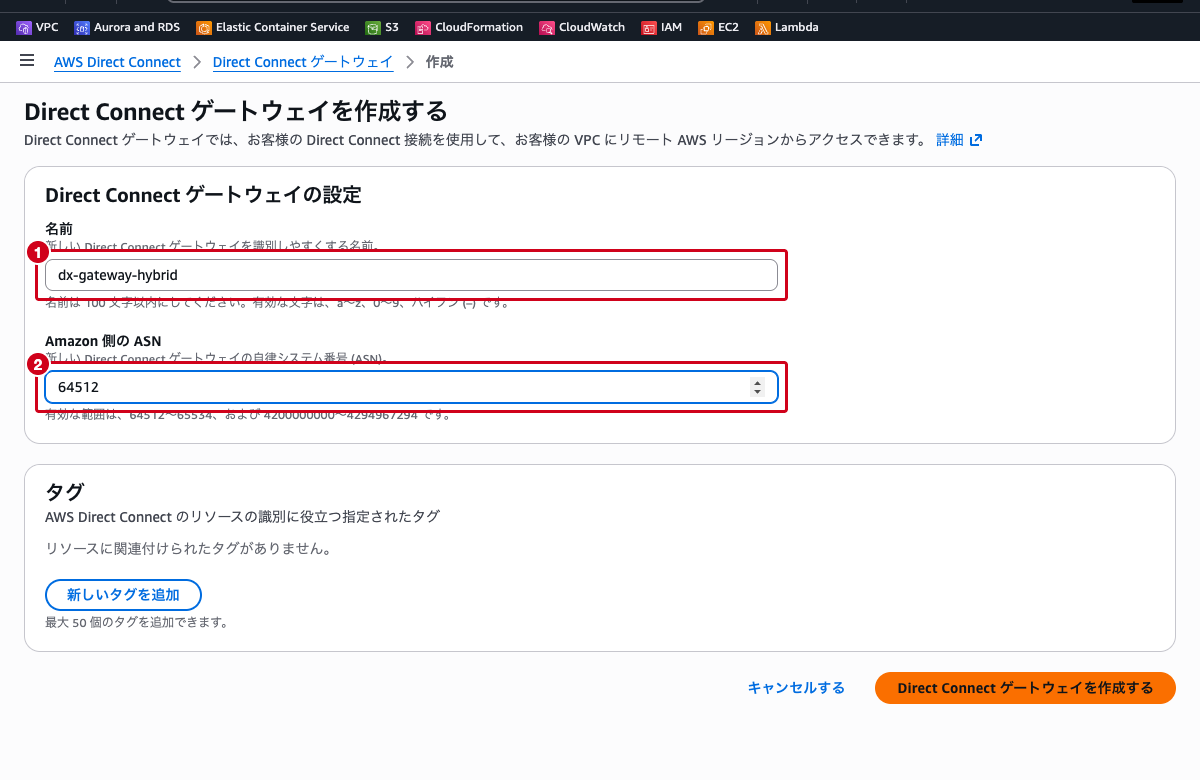Screen dimensions: 1200x780
Task: Click the Direct Connect ゲートウェイの設定 section title
Action: coord(203,194)
